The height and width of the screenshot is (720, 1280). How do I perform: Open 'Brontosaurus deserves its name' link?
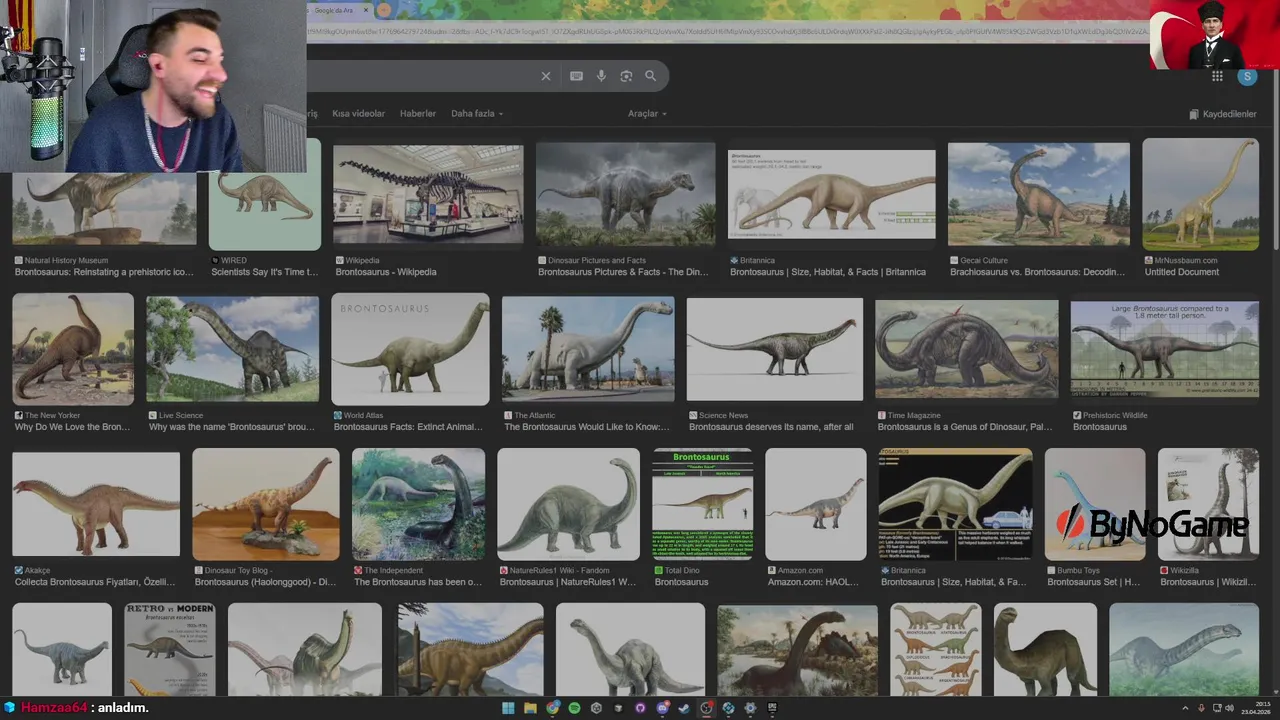[771, 427]
